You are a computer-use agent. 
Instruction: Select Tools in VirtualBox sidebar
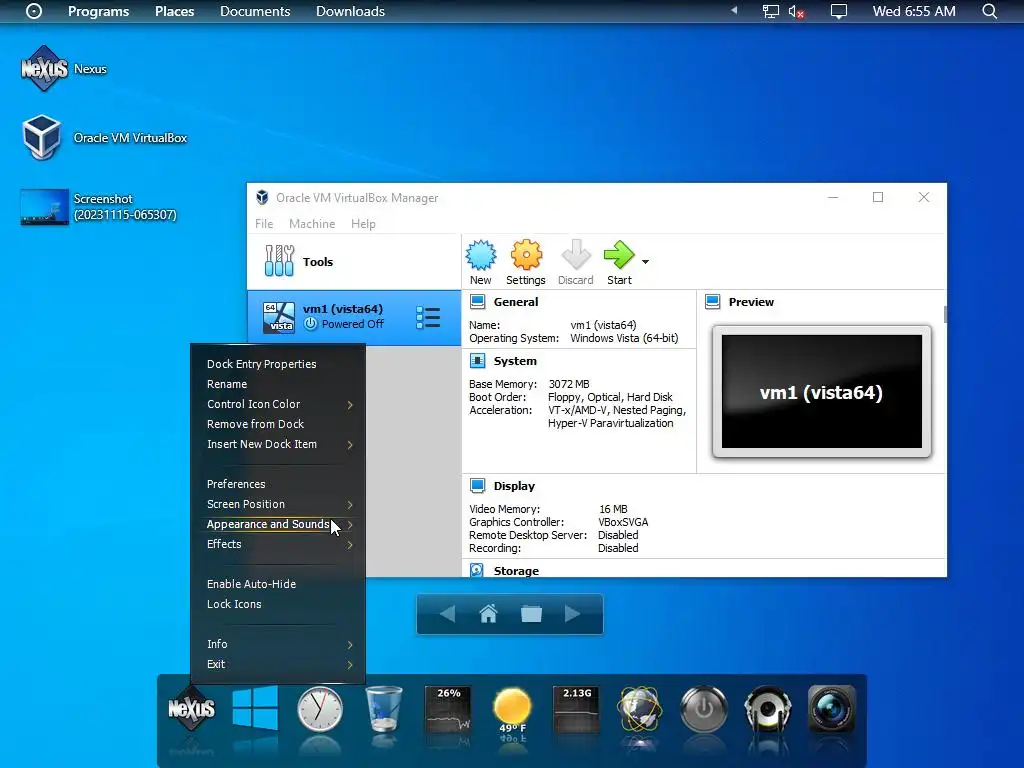coord(353,262)
